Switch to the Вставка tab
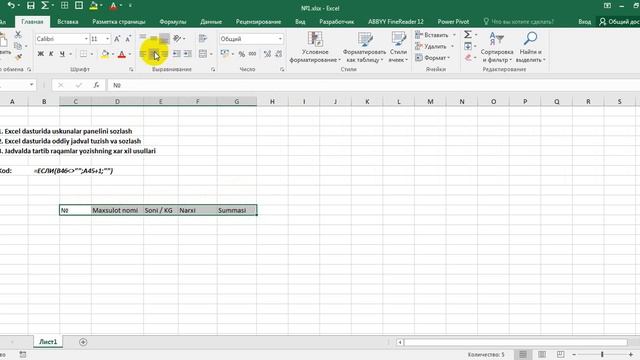 (x=68, y=22)
